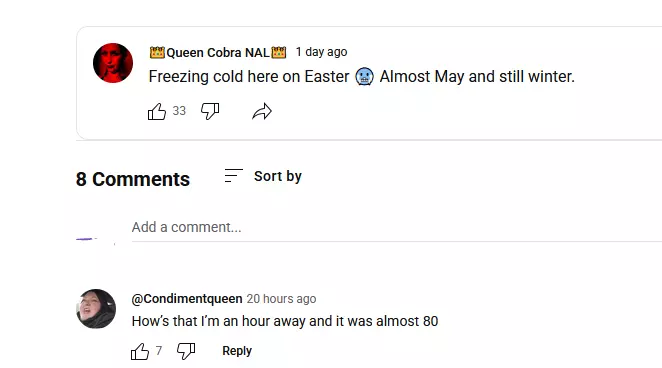The width and height of the screenshot is (662, 368).
Task: Dislike the comment by @Condimentqueen
Action: 186,351
